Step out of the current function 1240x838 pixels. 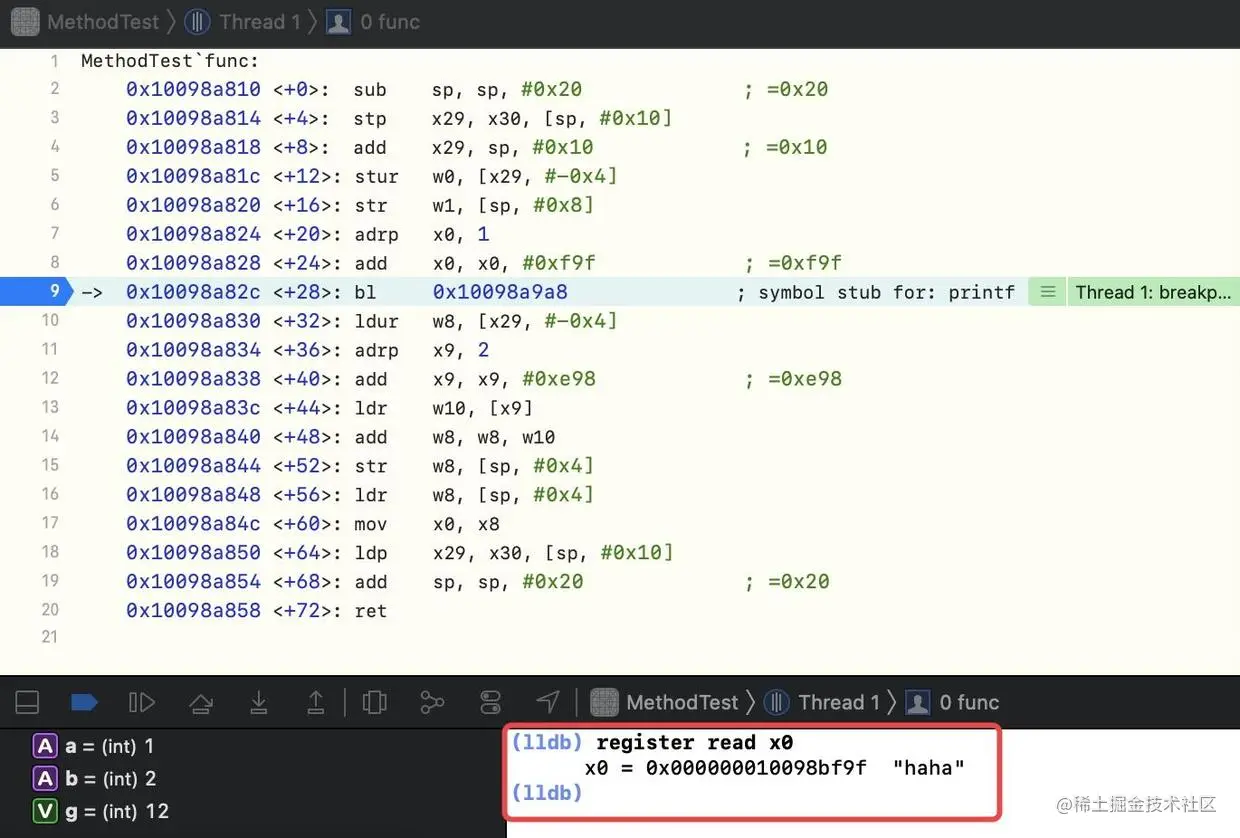(316, 702)
